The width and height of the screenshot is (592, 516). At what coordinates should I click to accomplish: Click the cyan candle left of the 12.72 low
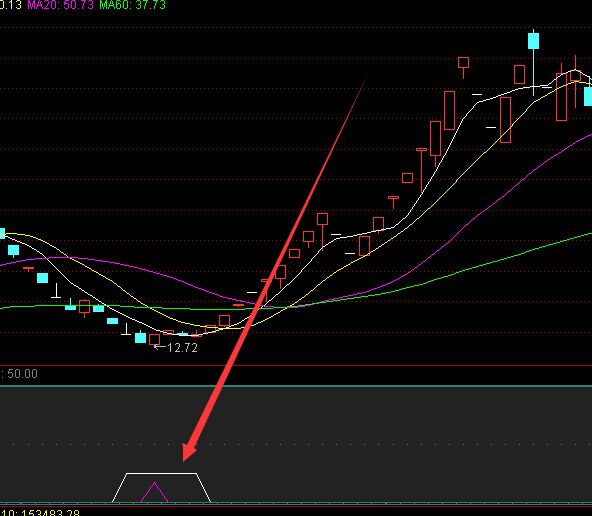pyautogui.click(x=140, y=337)
